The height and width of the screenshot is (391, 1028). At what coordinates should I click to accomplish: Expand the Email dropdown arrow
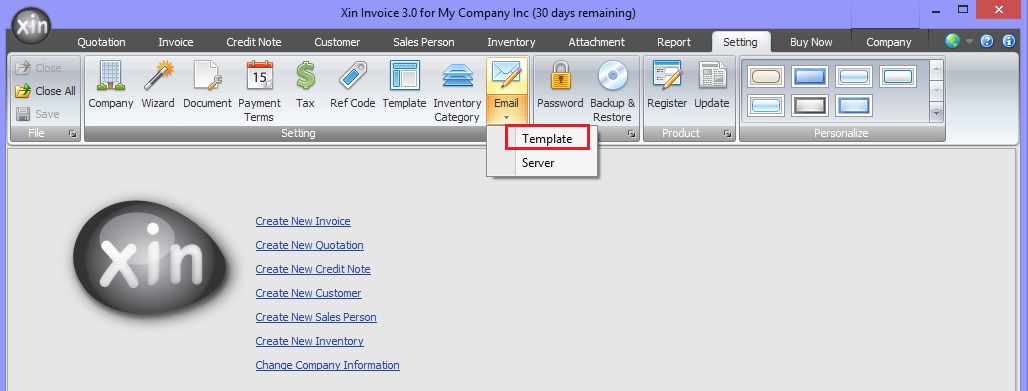pyautogui.click(x=506, y=117)
